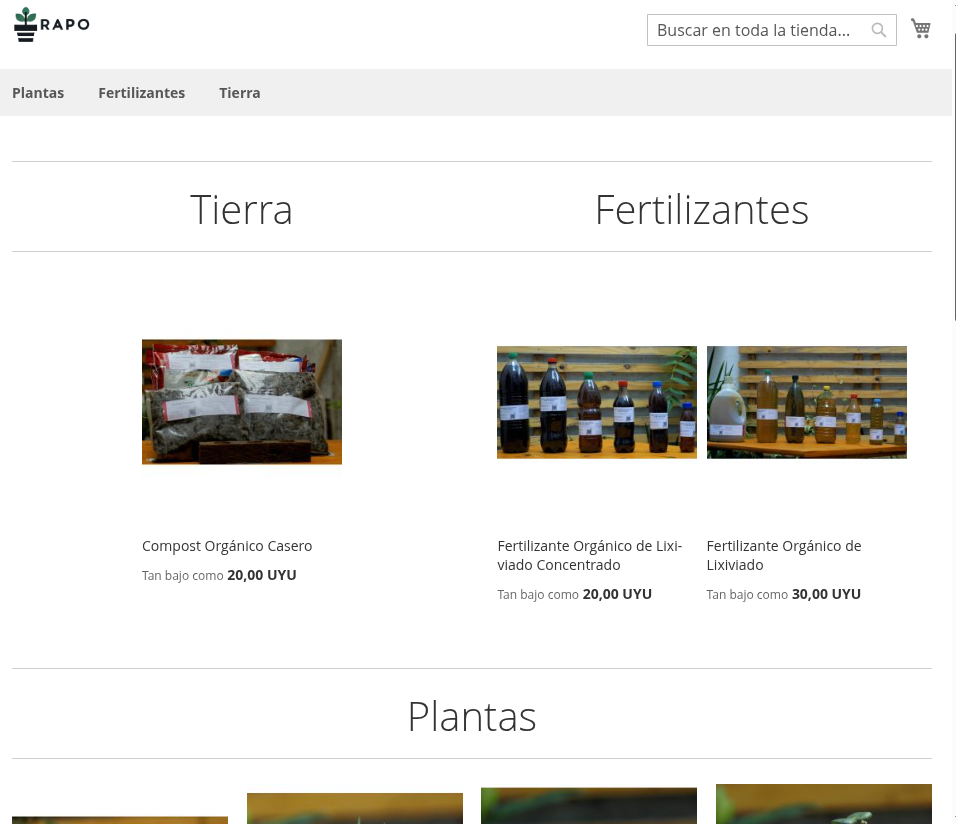This screenshot has width=956, height=824.
Task: Open Fertilizante Orgánico de Lixiviado Concentrado link
Action: click(590, 555)
